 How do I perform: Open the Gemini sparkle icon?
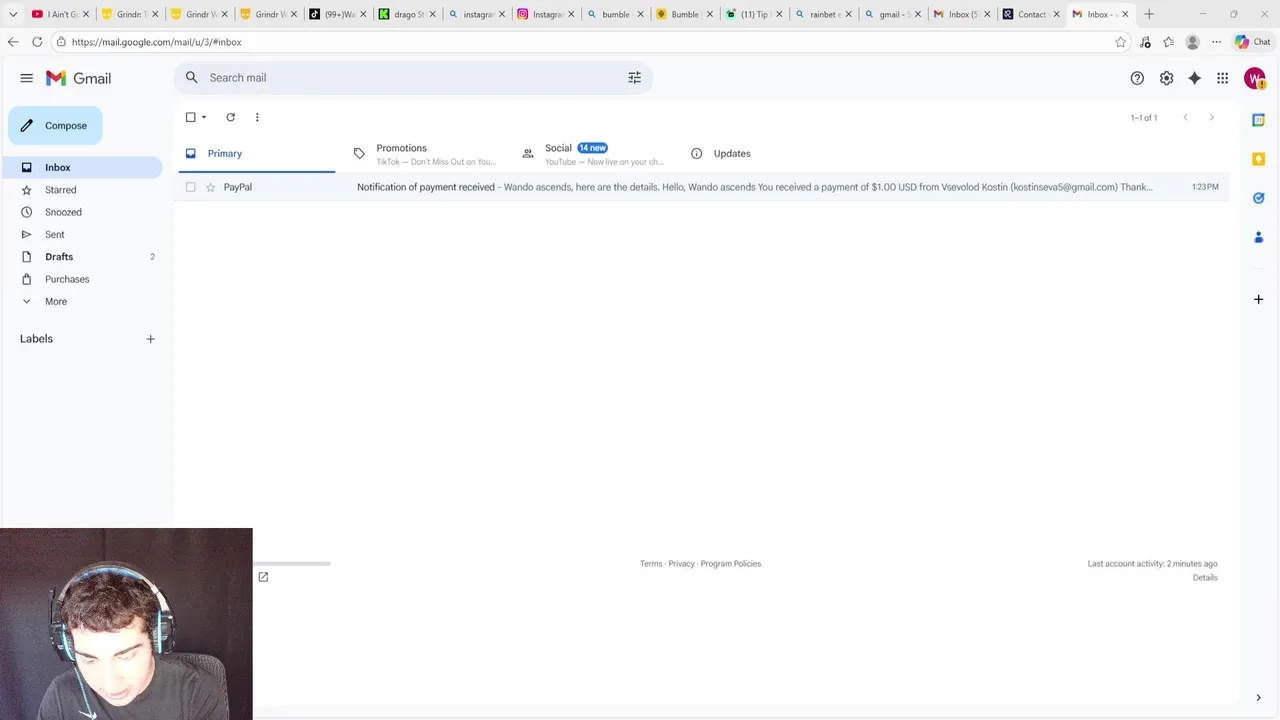click(1194, 78)
